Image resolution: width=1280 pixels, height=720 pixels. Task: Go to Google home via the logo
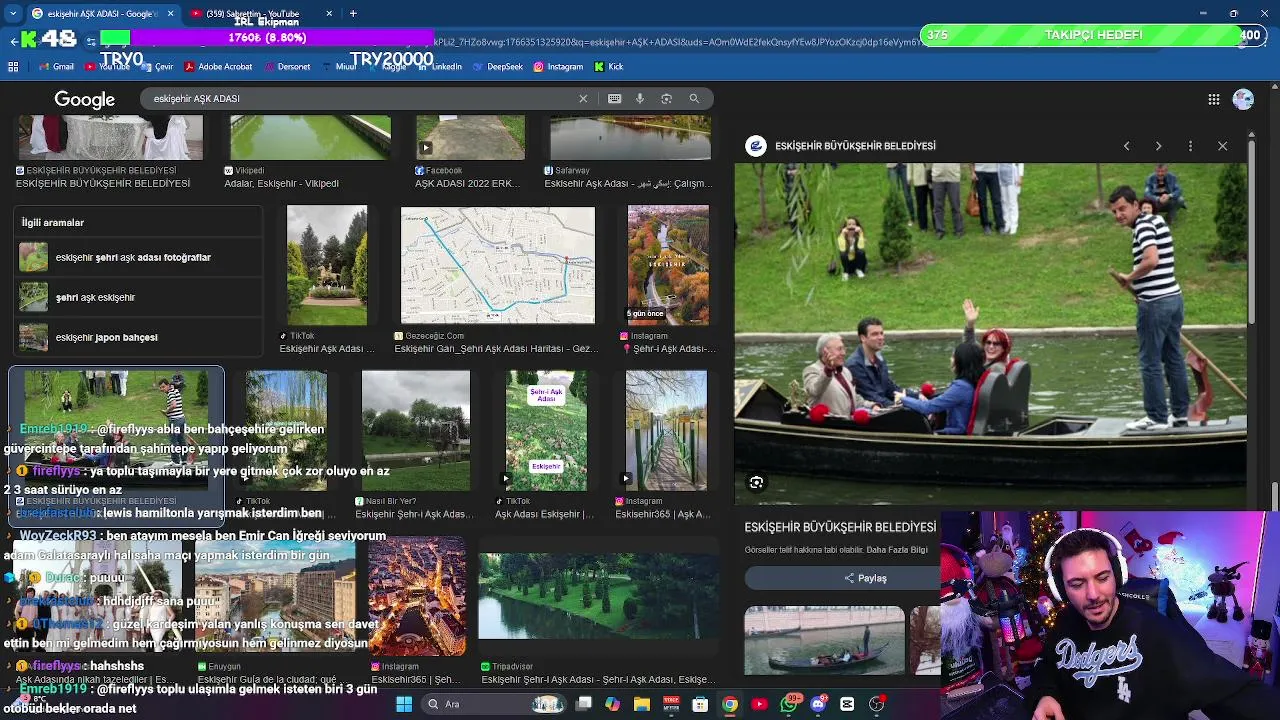84,99
